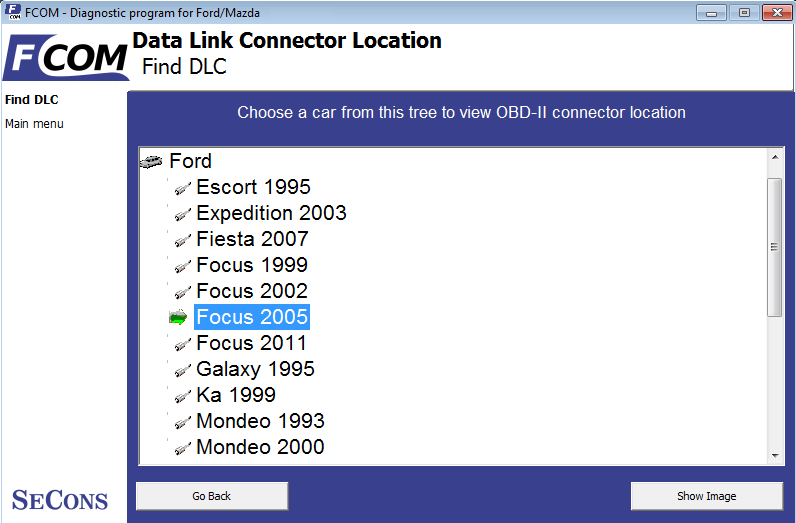Select Focus 1999 entry
This screenshot has height=523, width=796.
point(252,265)
